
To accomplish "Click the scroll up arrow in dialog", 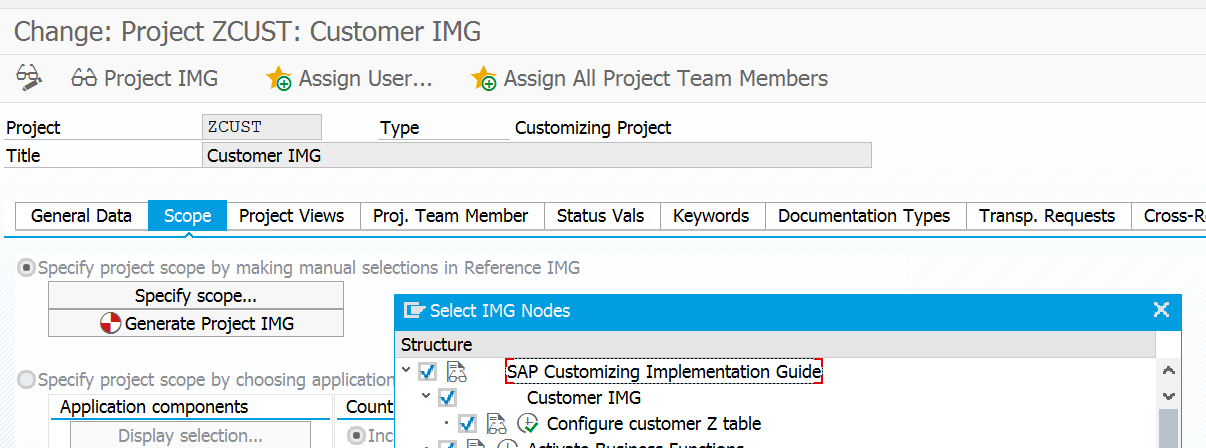I will tap(1169, 371).
